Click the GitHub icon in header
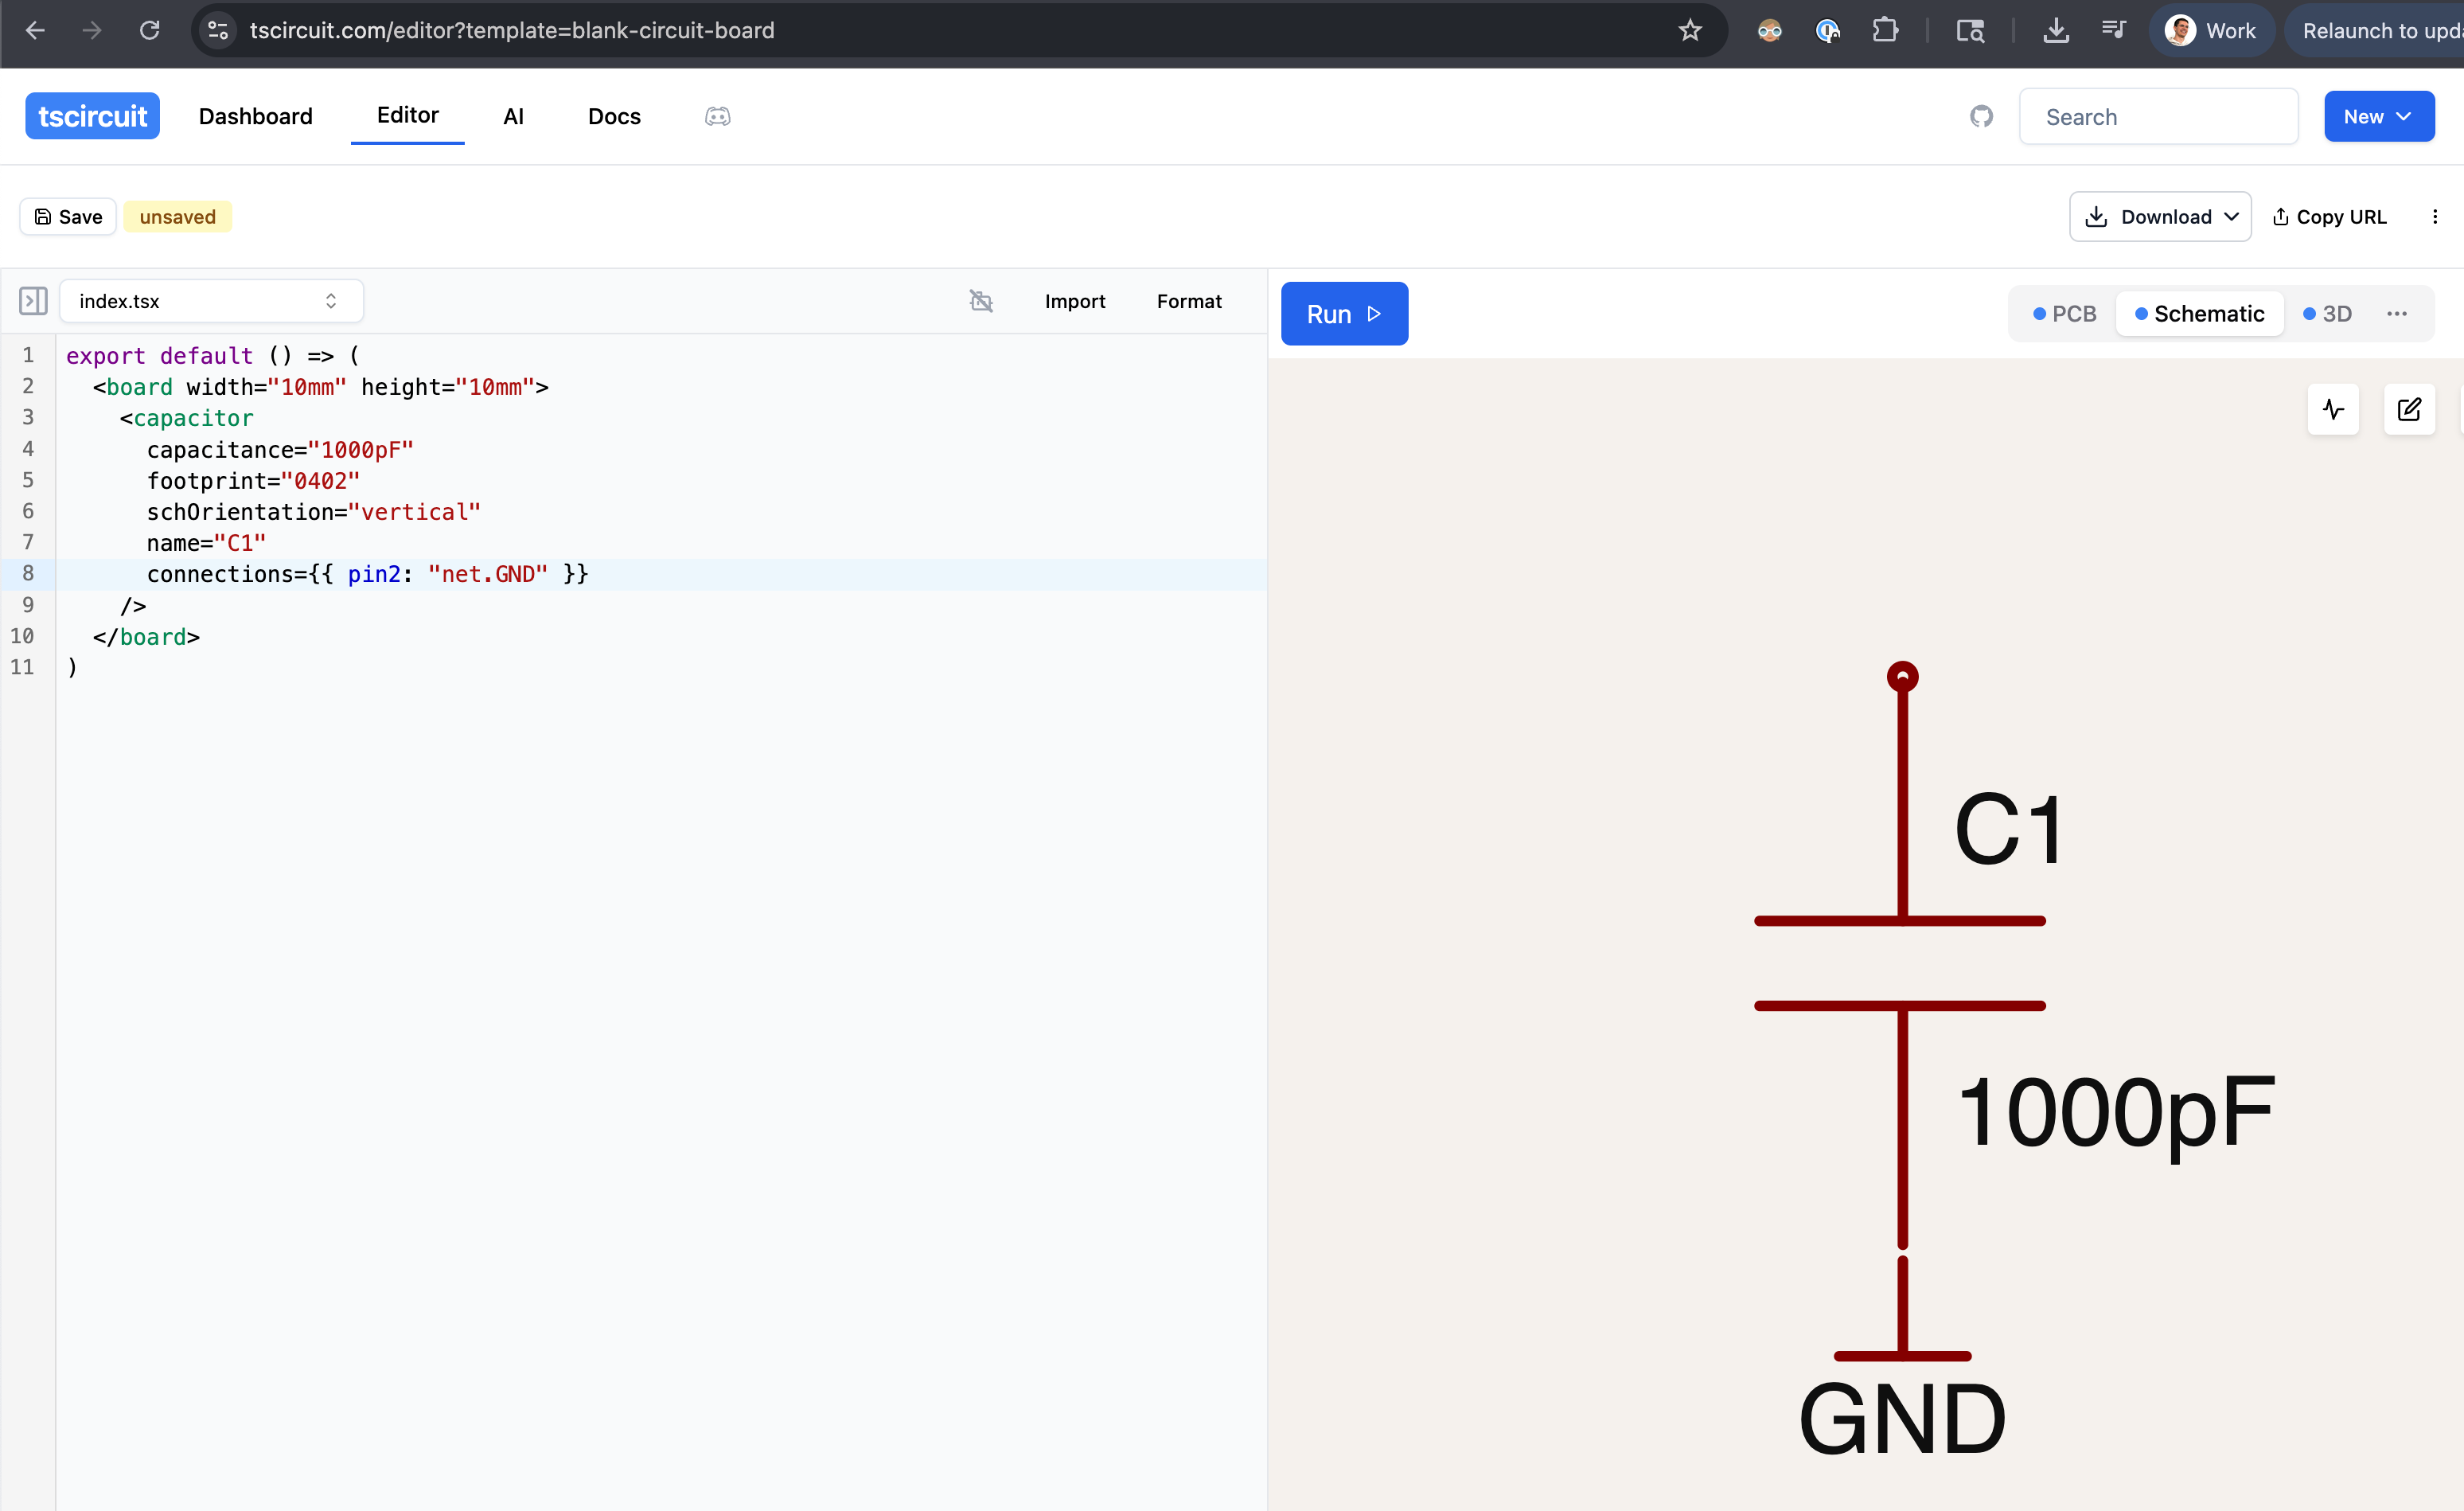The width and height of the screenshot is (2464, 1511). coord(1980,117)
